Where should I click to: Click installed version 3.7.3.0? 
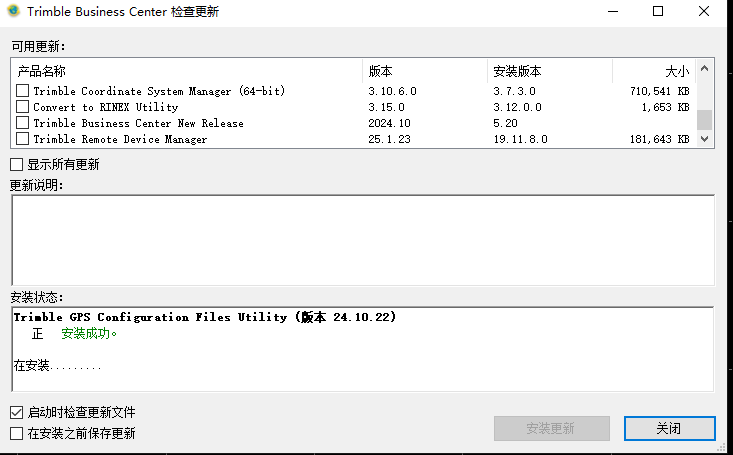pos(514,91)
